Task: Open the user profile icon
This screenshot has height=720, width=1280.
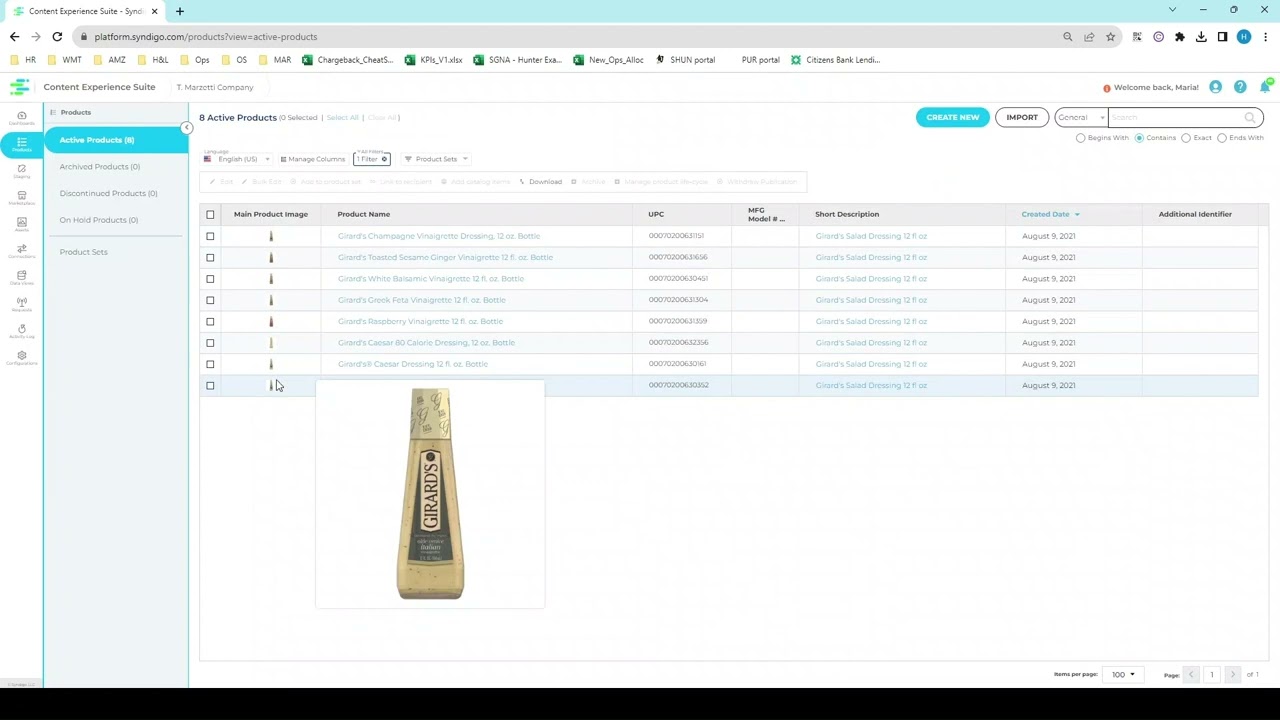Action: (1215, 87)
